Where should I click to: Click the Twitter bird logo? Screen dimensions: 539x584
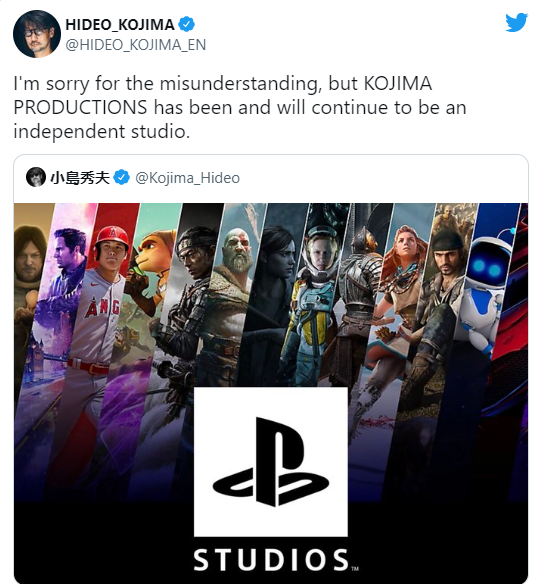click(516, 22)
